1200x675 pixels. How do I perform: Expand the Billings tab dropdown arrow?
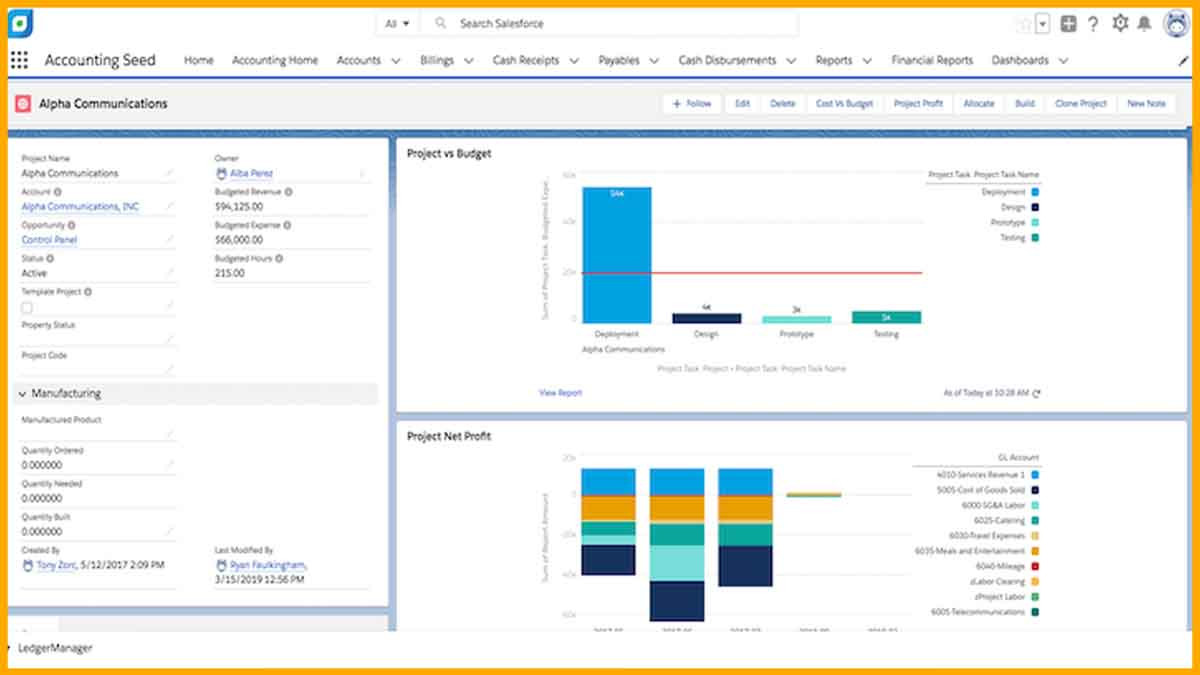click(x=467, y=61)
